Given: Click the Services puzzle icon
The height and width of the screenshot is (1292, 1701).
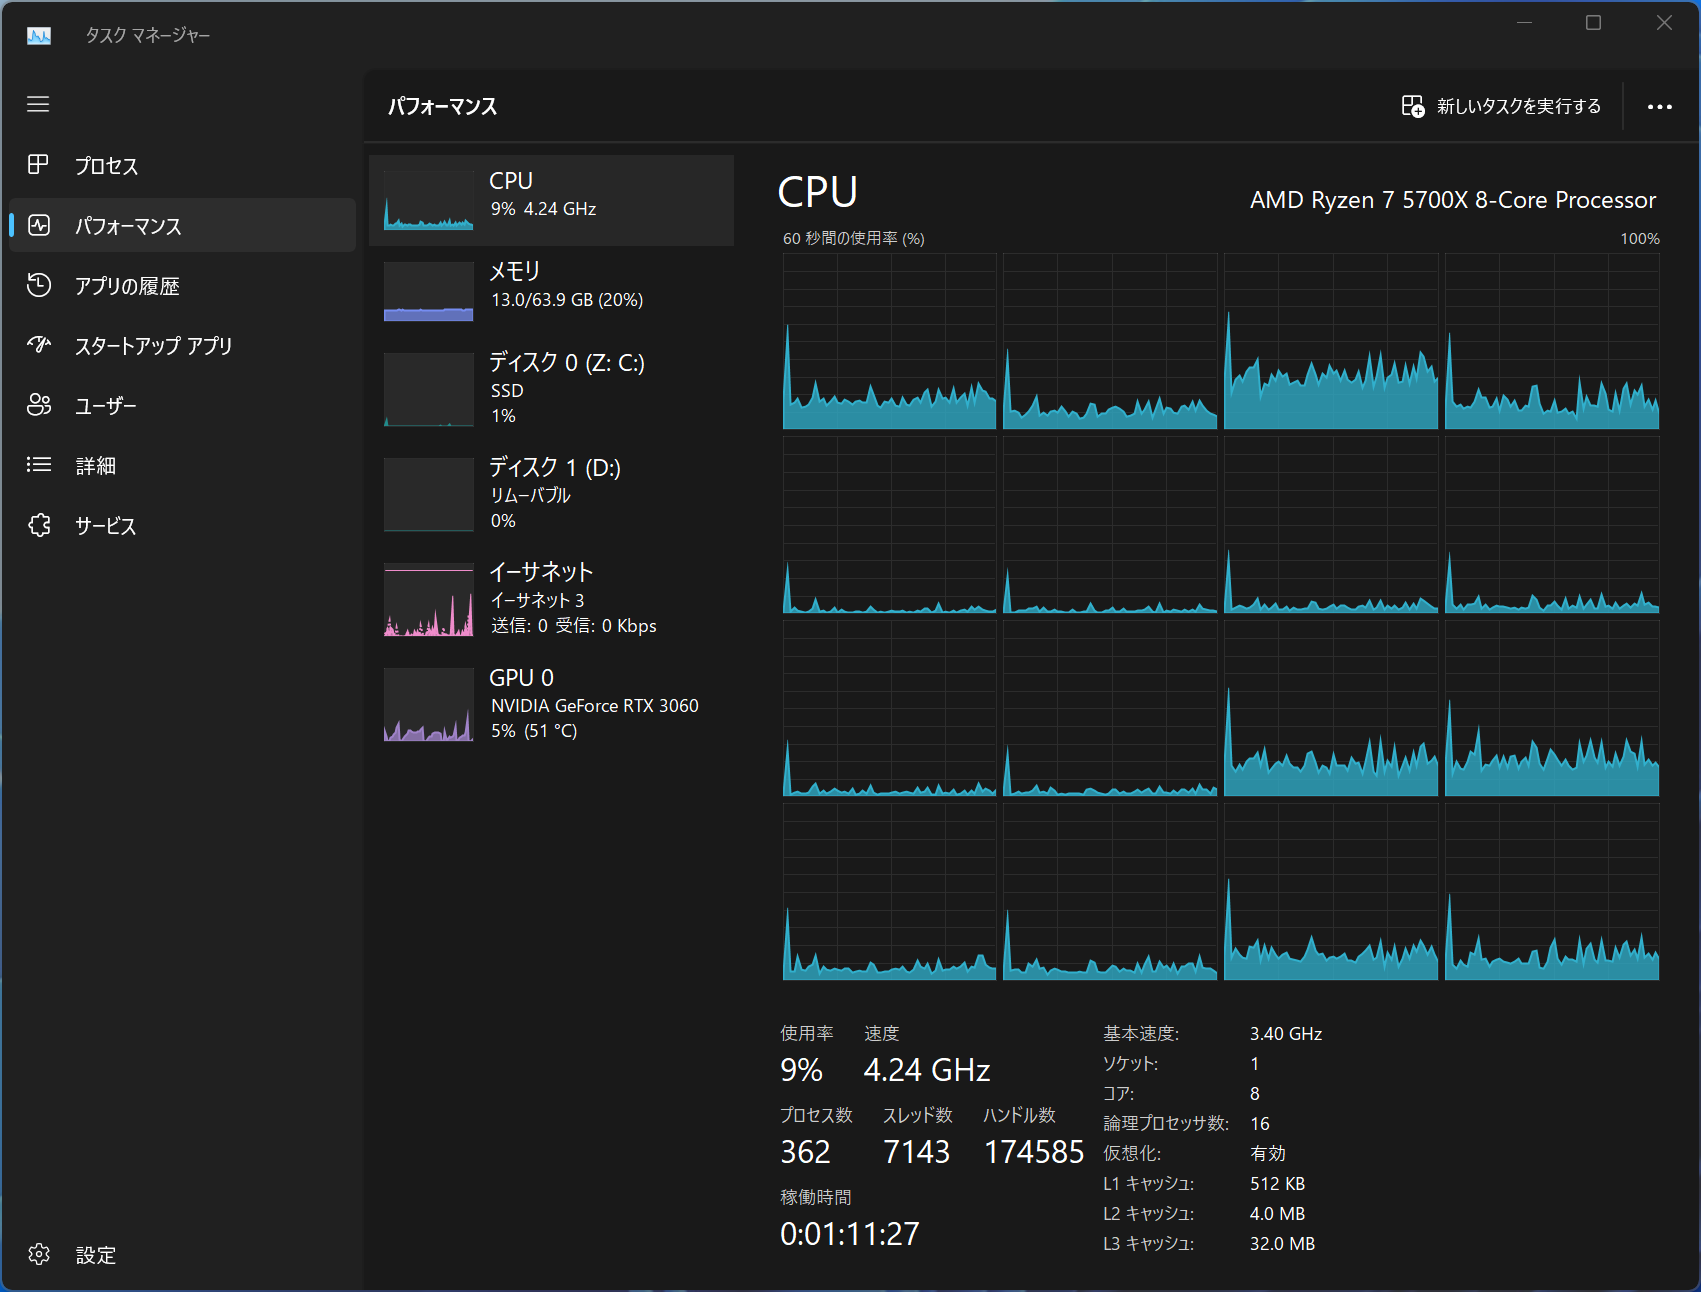Looking at the screenshot, I should pyautogui.click(x=38, y=525).
